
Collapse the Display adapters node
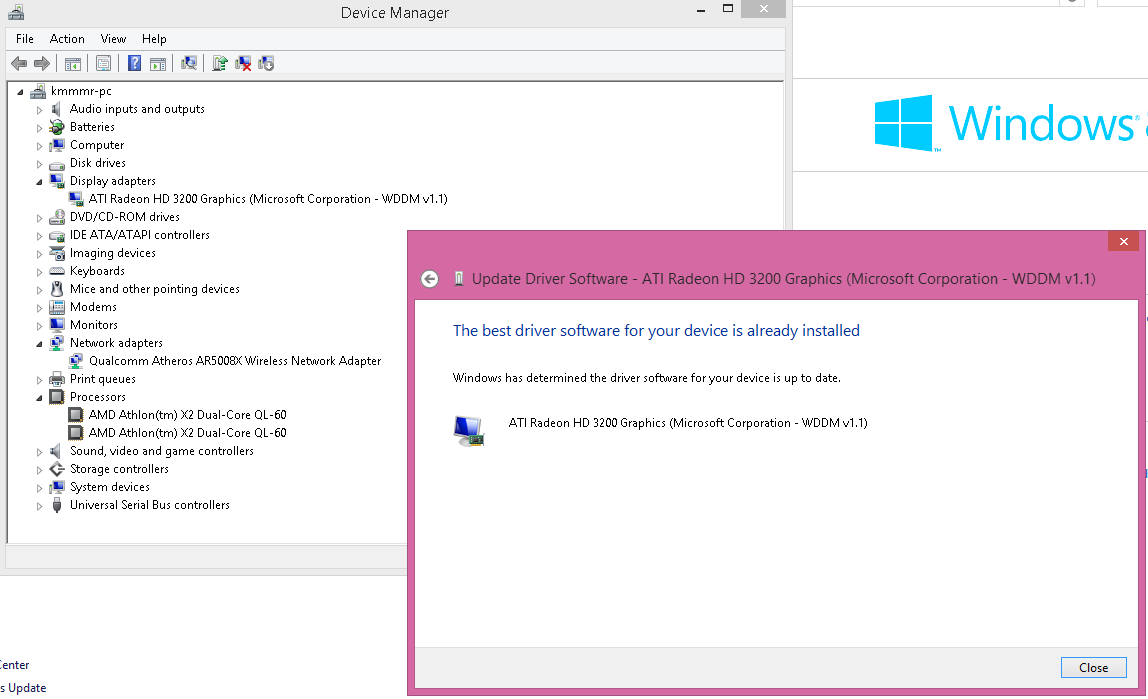pos(40,182)
